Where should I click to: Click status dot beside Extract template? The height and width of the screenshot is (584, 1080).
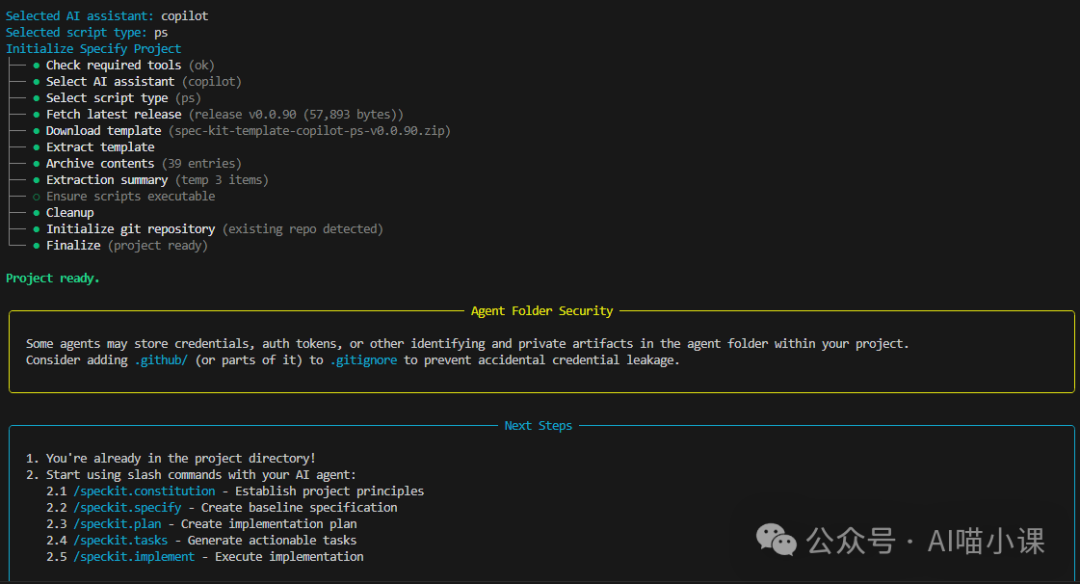pos(36,148)
